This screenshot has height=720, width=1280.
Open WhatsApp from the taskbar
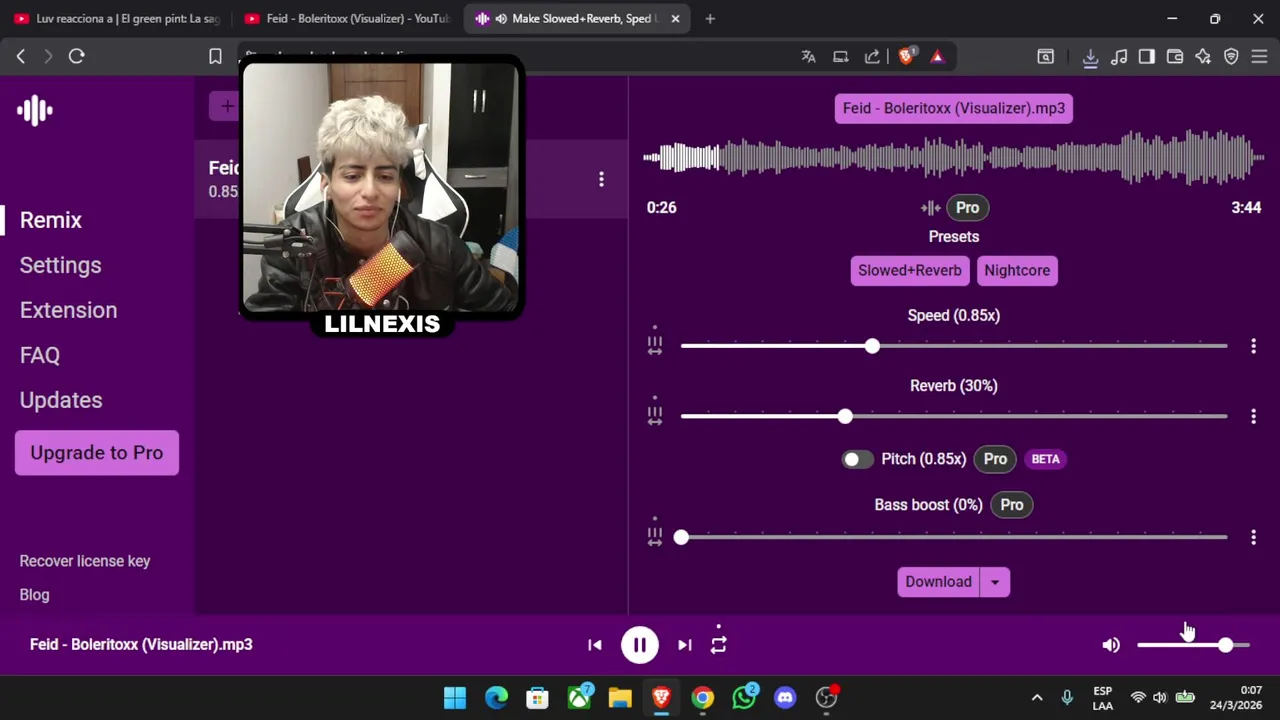(x=744, y=697)
